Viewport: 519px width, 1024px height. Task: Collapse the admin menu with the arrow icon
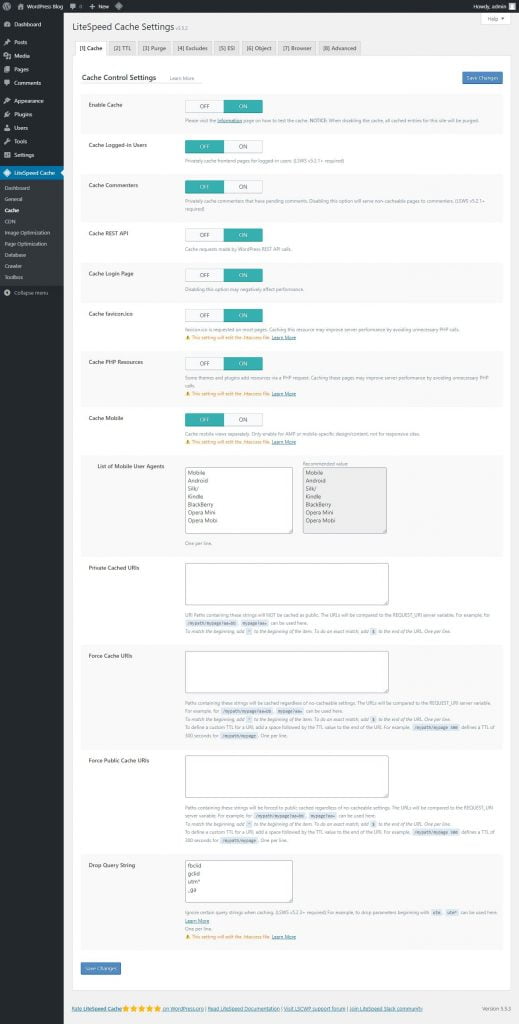pyautogui.click(x=7, y=293)
